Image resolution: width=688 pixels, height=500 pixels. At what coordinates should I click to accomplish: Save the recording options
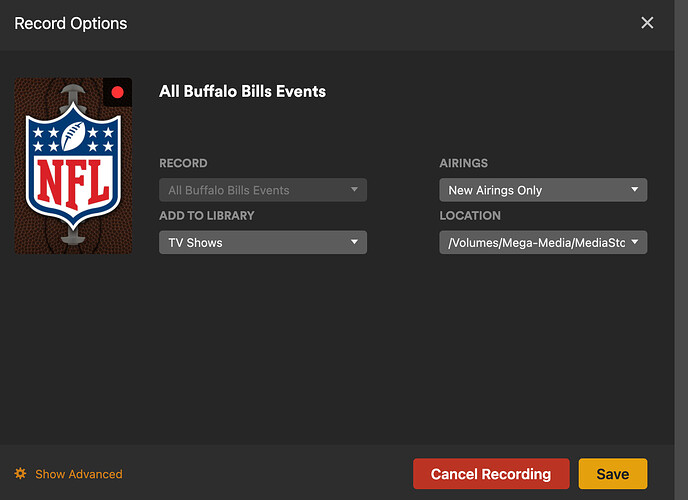613,474
